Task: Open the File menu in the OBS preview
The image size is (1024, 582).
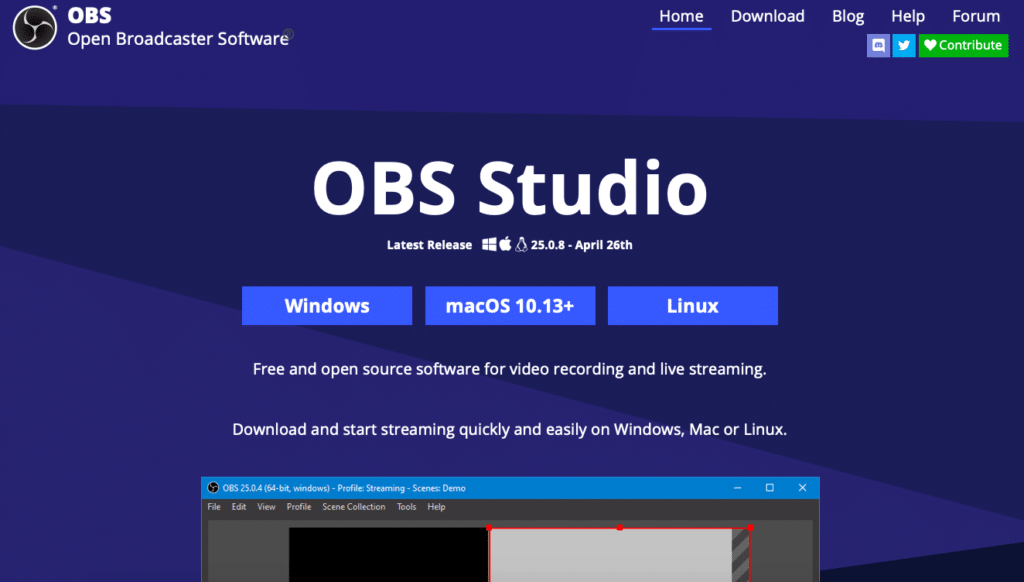Action: [x=214, y=507]
